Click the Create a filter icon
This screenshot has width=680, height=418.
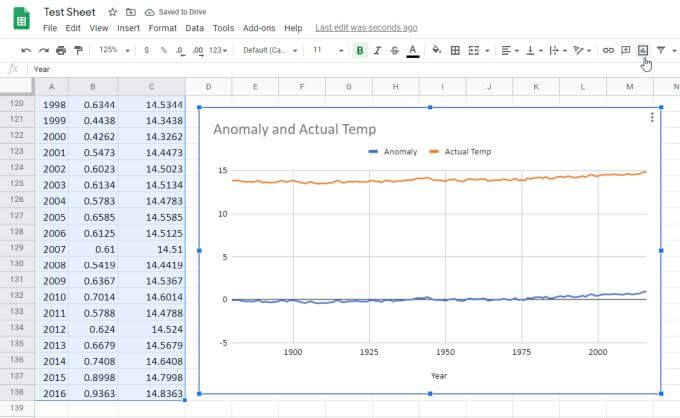[660, 50]
